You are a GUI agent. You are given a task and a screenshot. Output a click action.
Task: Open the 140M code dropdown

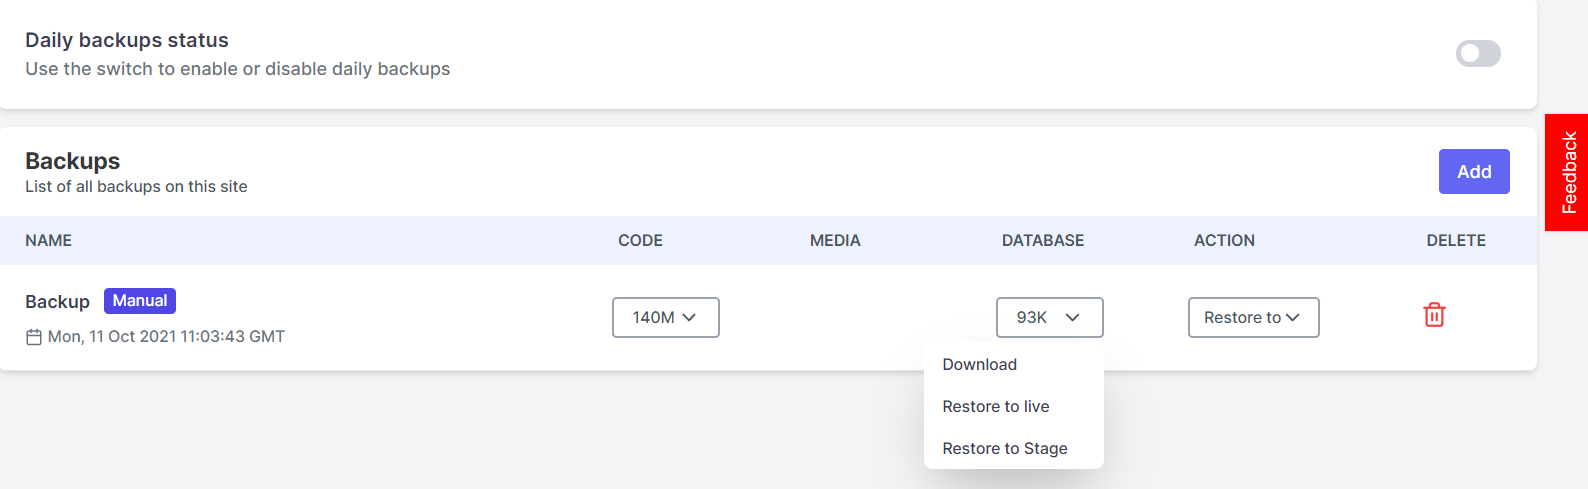click(x=666, y=317)
